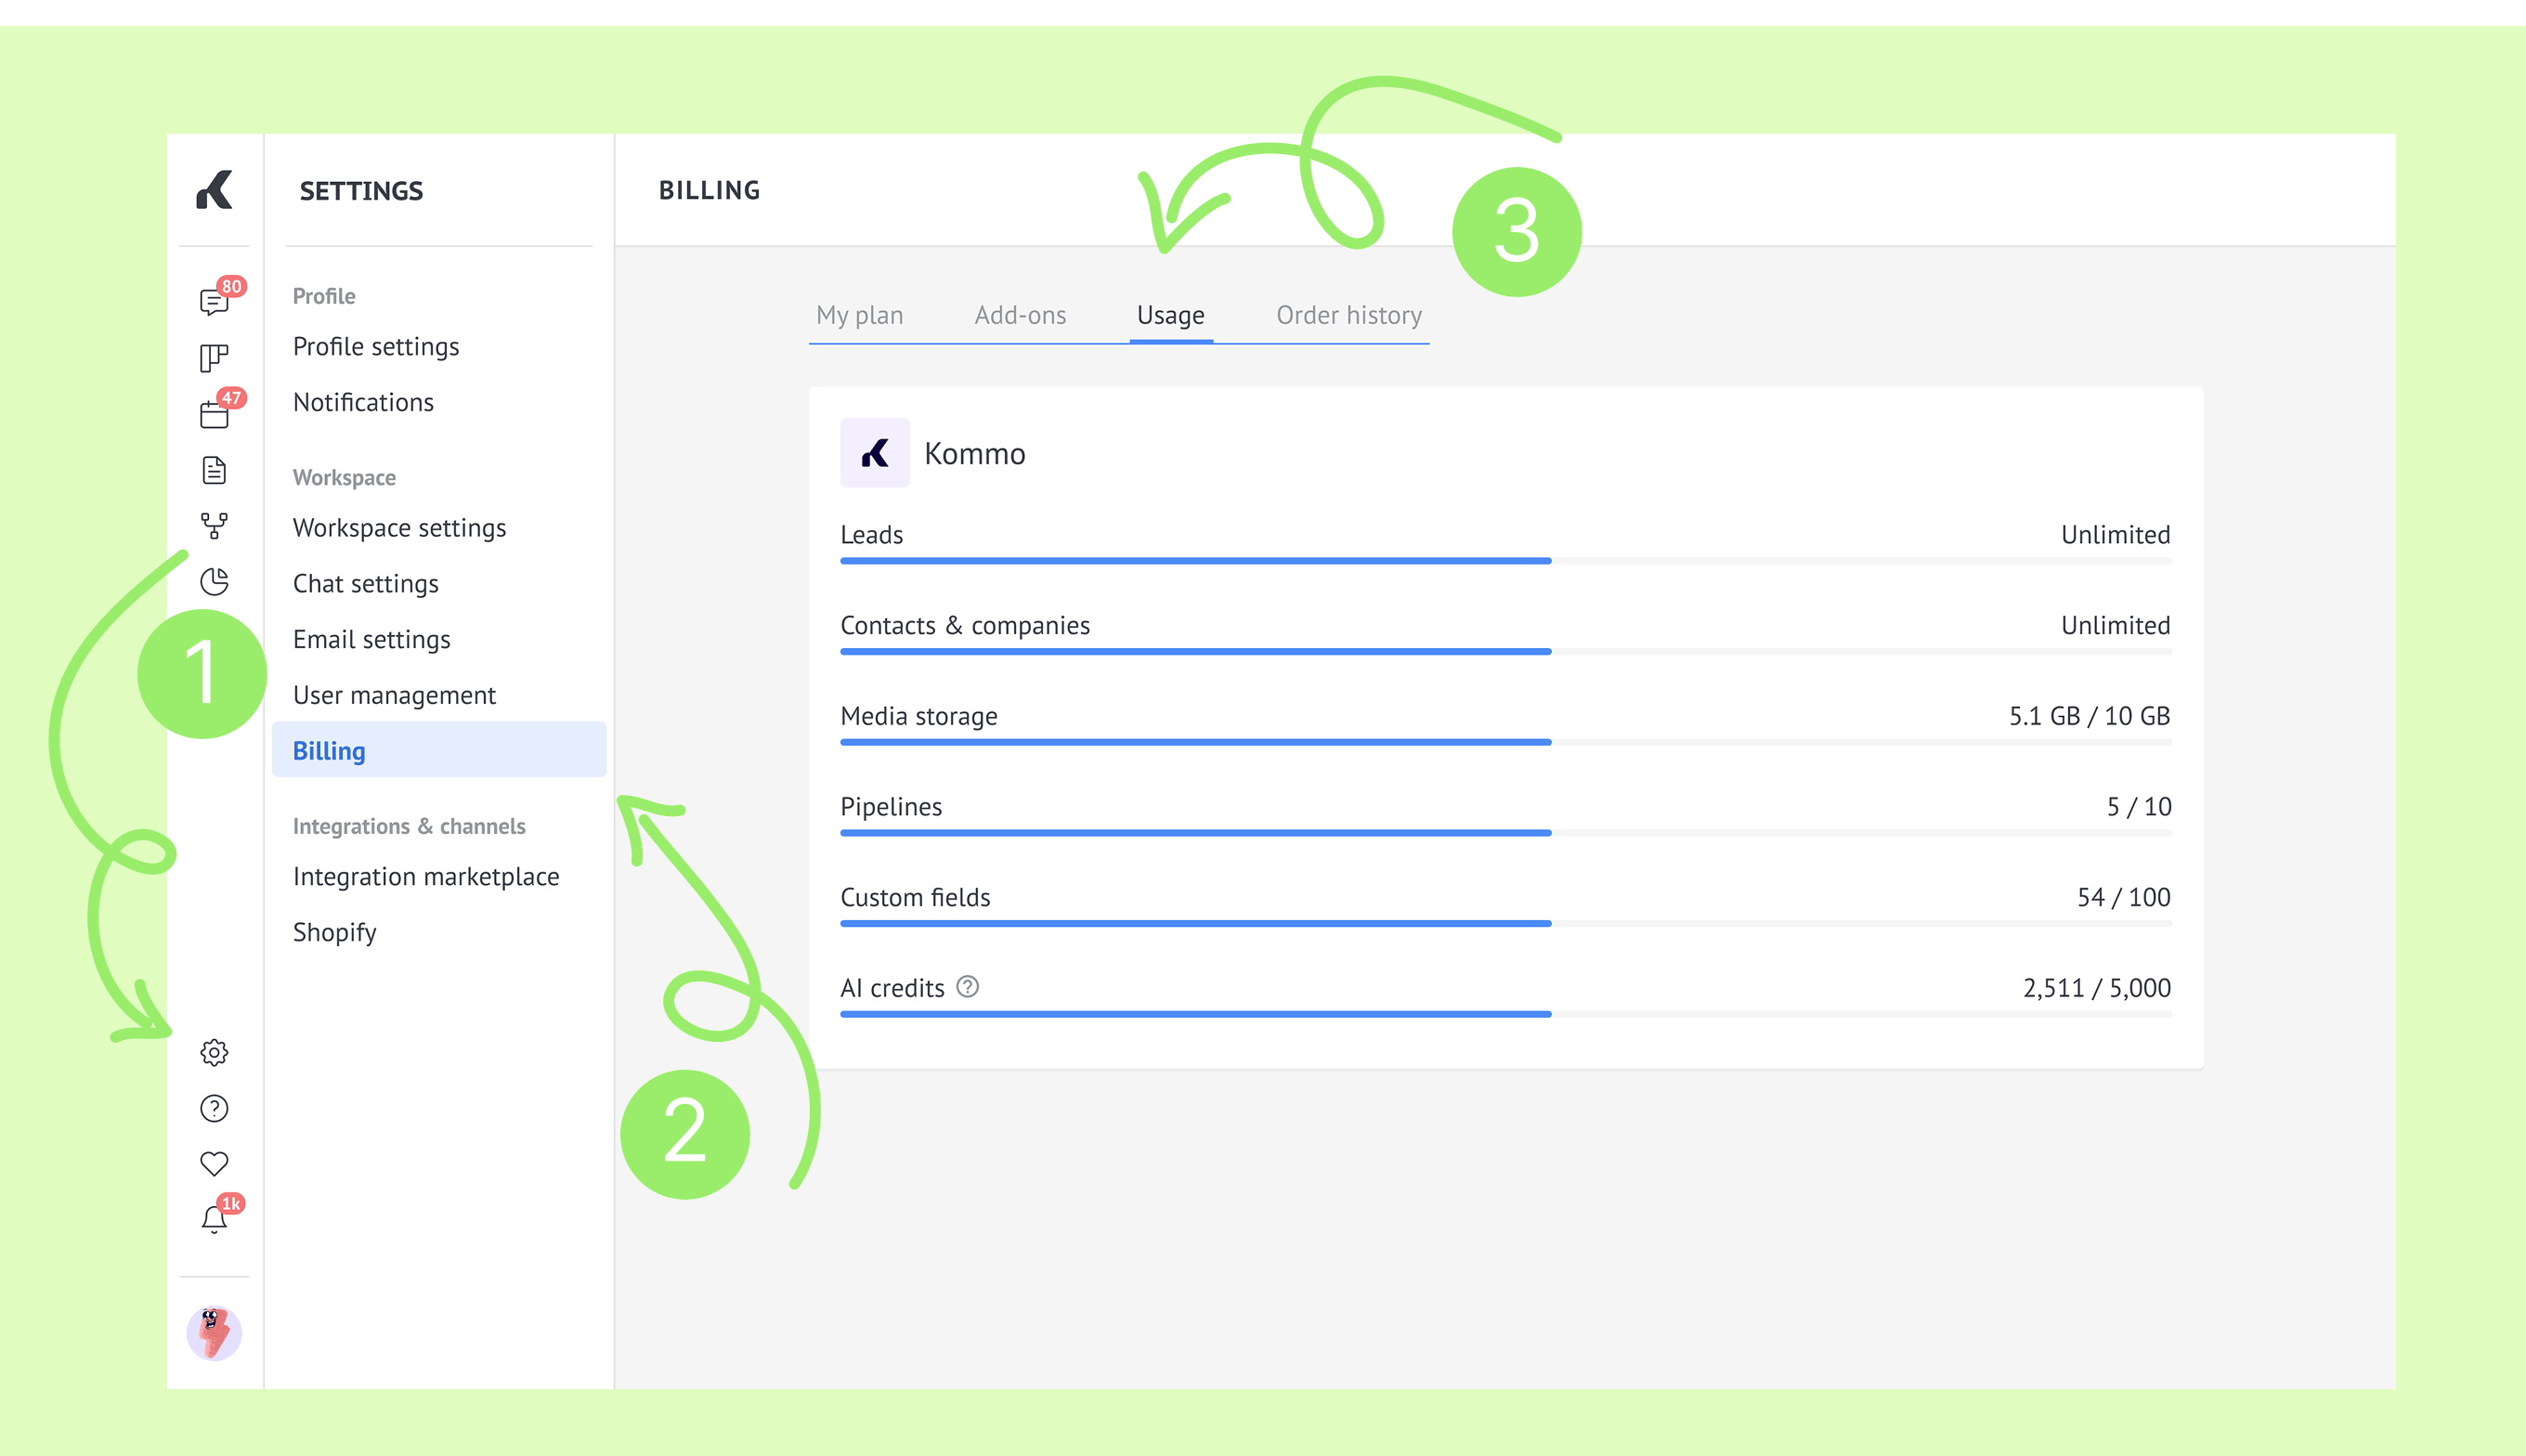Image resolution: width=2526 pixels, height=1456 pixels.
Task: Open Shopify integration settings
Action: coord(334,933)
